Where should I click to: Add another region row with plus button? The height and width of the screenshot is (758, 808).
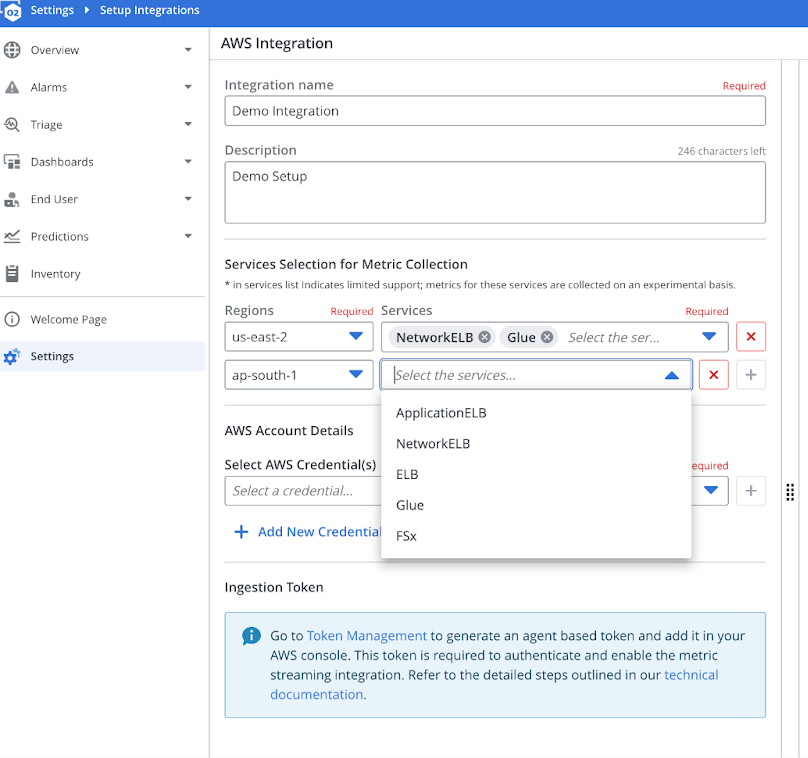pyautogui.click(x=751, y=375)
